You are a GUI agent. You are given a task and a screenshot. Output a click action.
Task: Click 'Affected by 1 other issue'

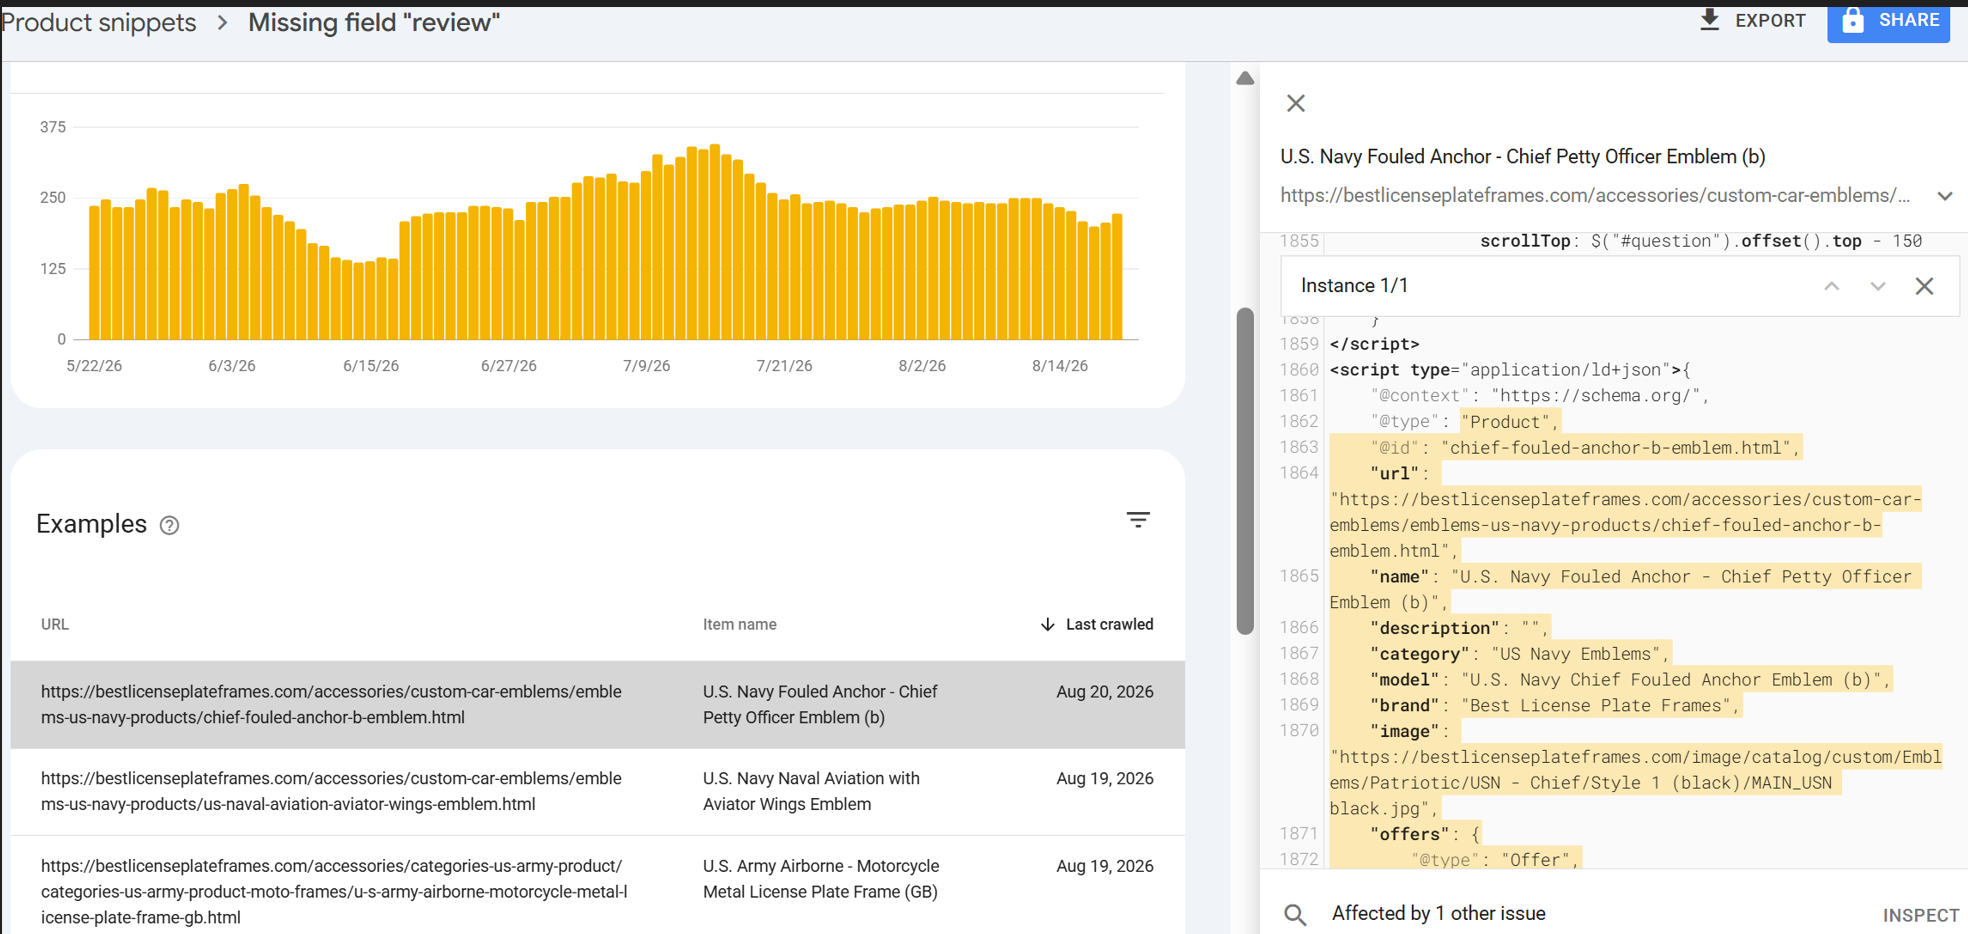pyautogui.click(x=1438, y=913)
